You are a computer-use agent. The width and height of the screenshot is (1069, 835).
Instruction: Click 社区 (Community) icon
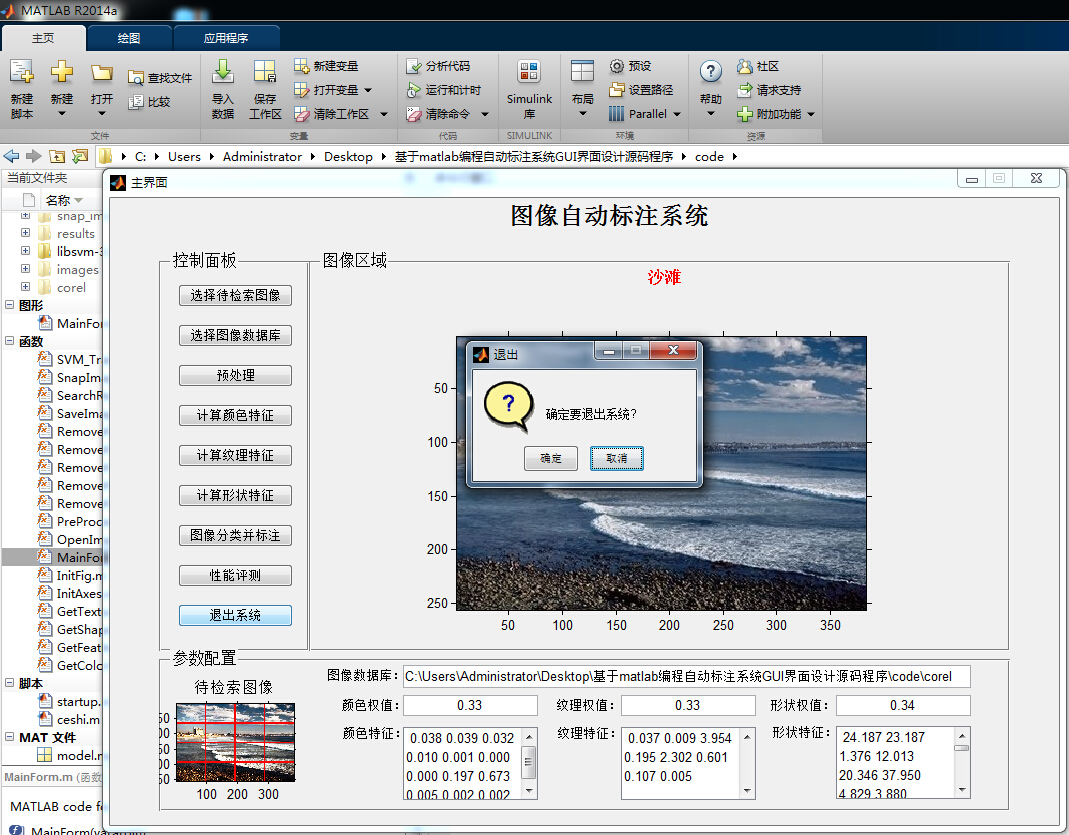coord(744,66)
